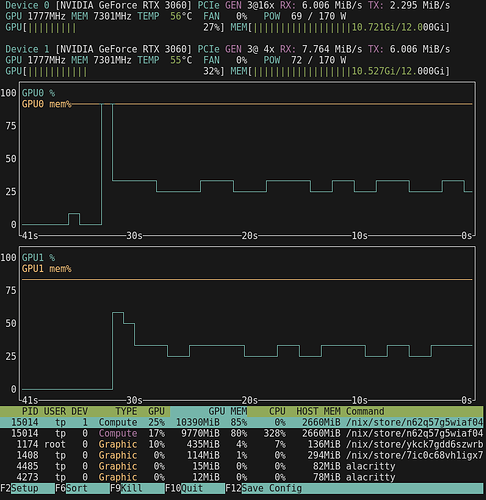Screen dimensions: 486x500
Task: Click the highlighted GPU MEM column header
Action: click(x=209, y=411)
